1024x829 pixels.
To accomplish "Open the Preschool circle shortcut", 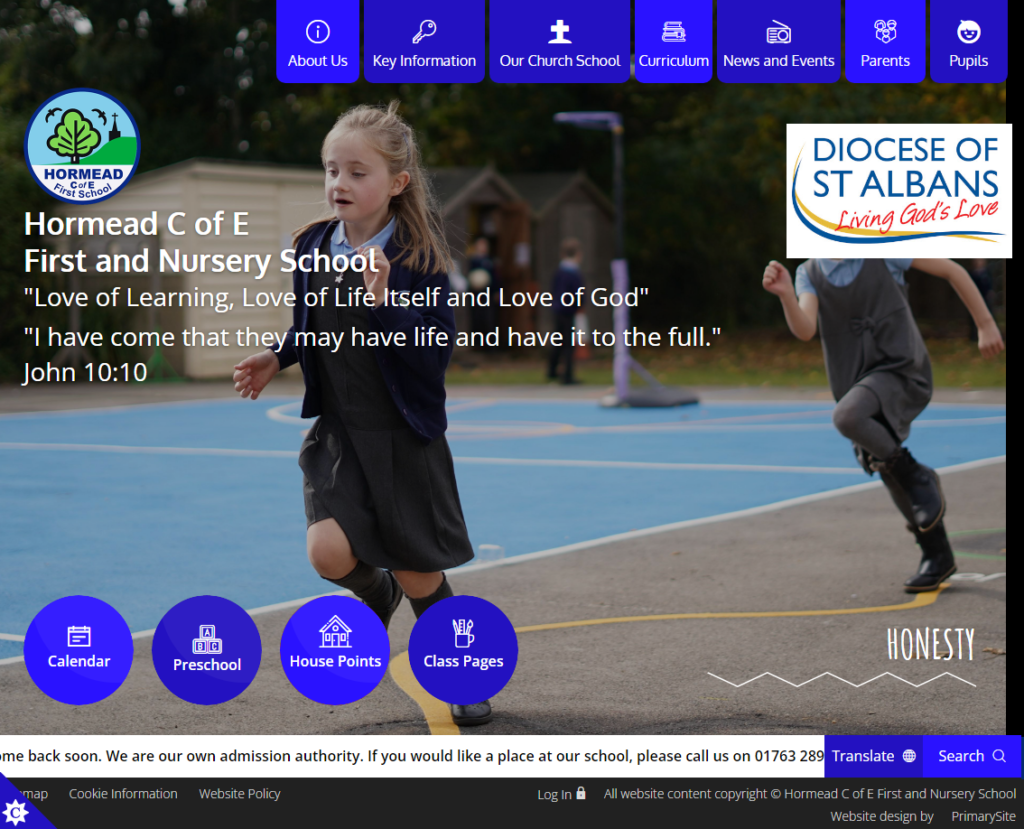I will coord(207,650).
